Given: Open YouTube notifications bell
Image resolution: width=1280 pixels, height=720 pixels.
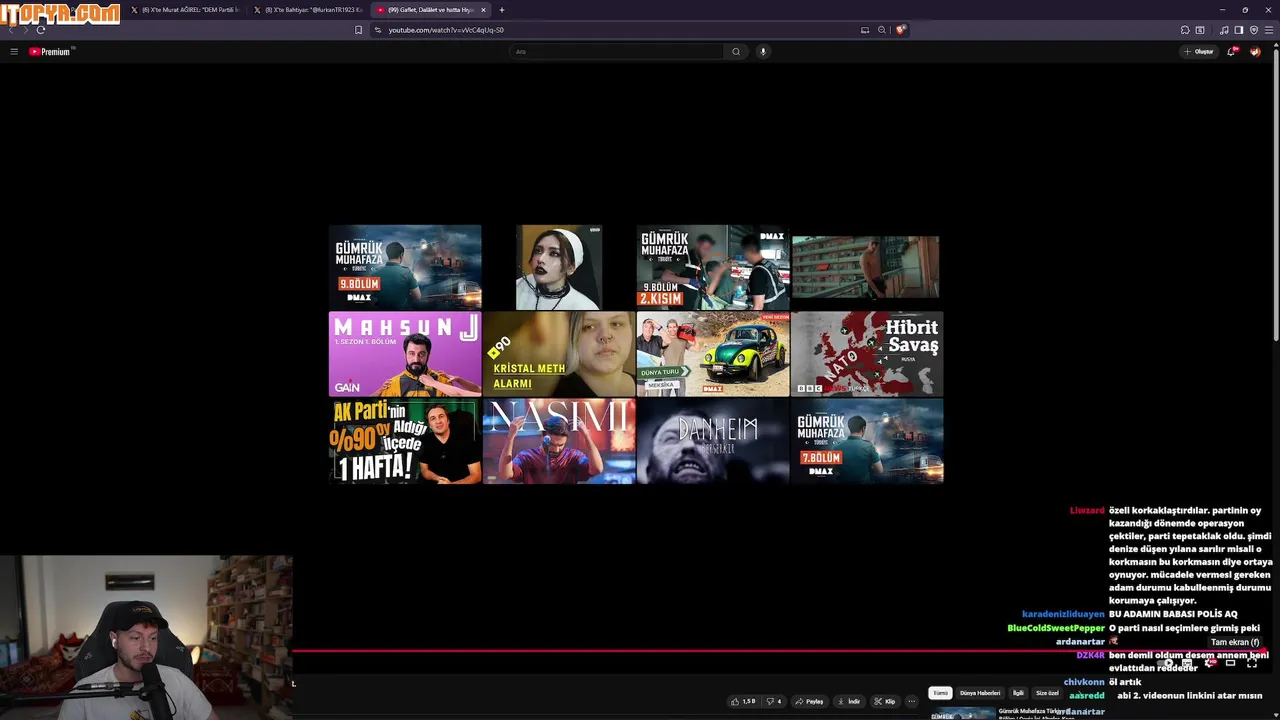Looking at the screenshot, I should coord(1231,52).
